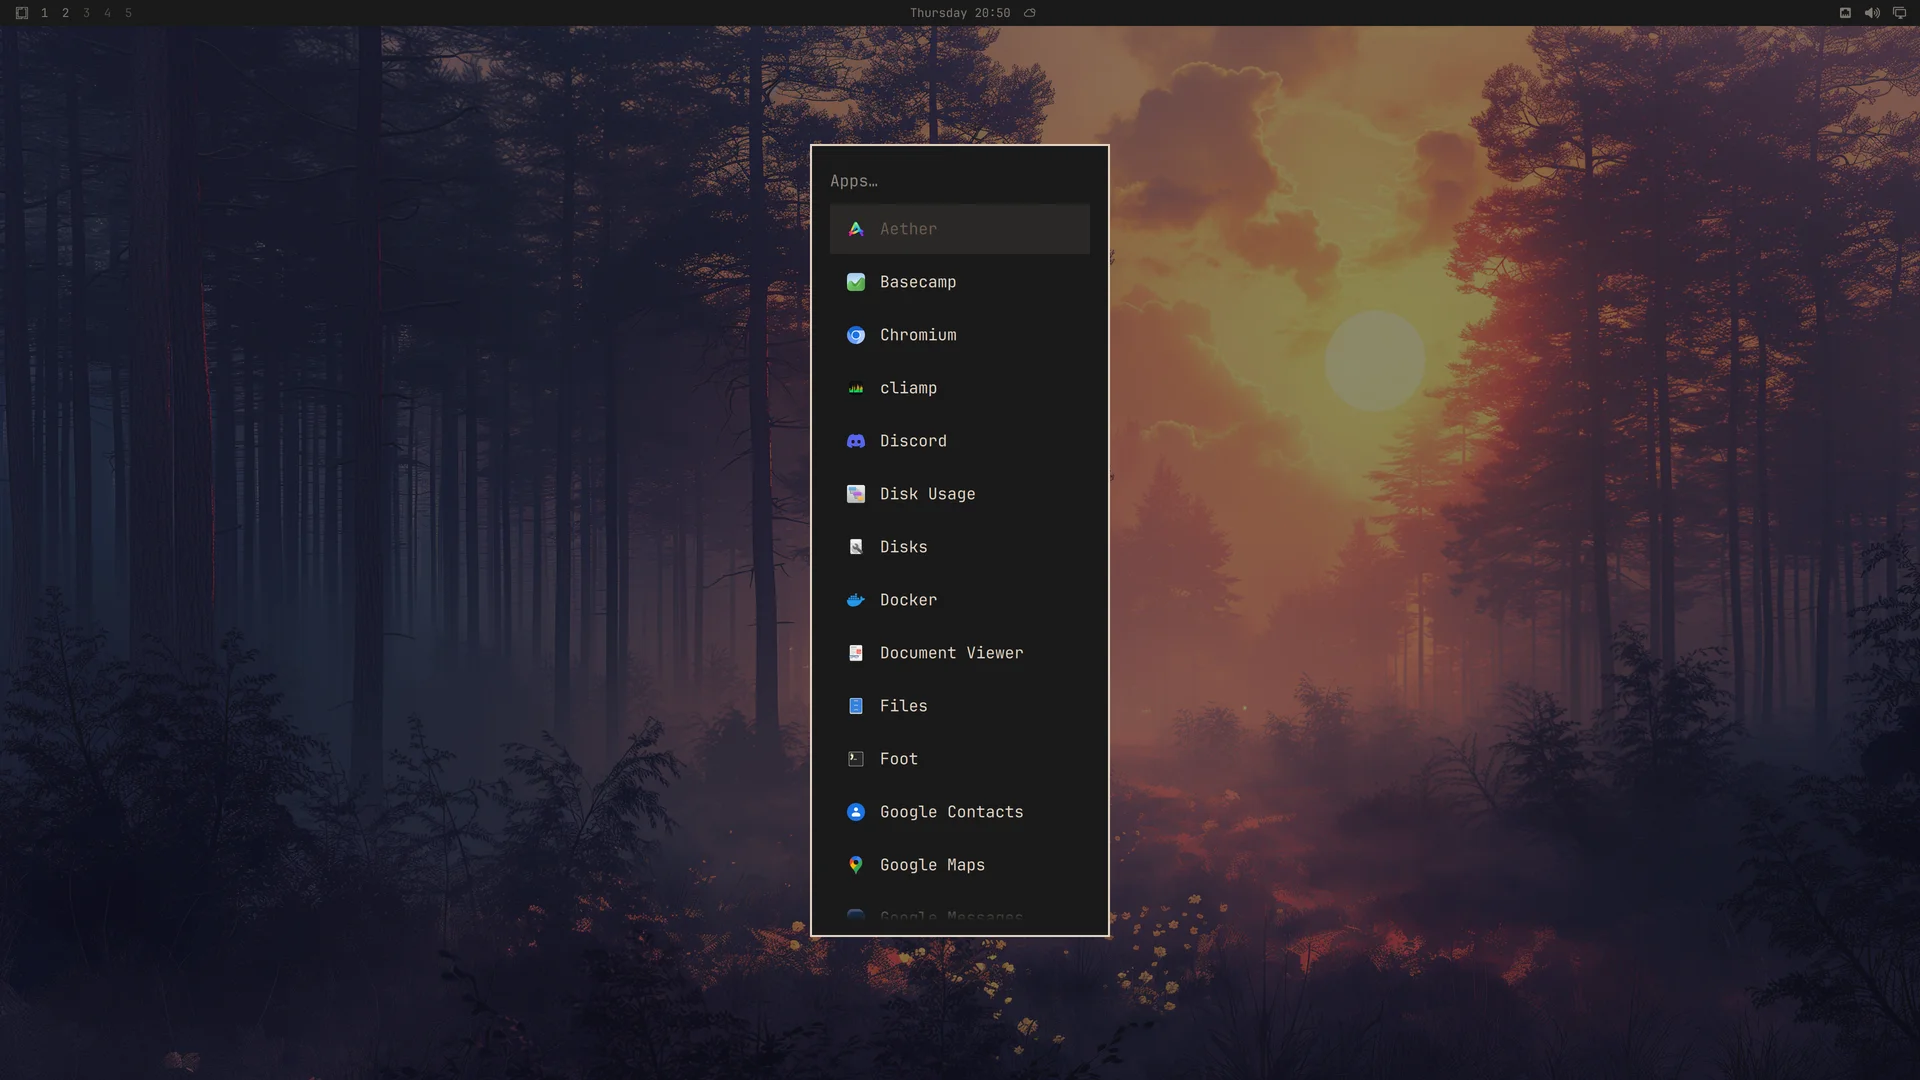Click the Apps search field

click(959, 181)
